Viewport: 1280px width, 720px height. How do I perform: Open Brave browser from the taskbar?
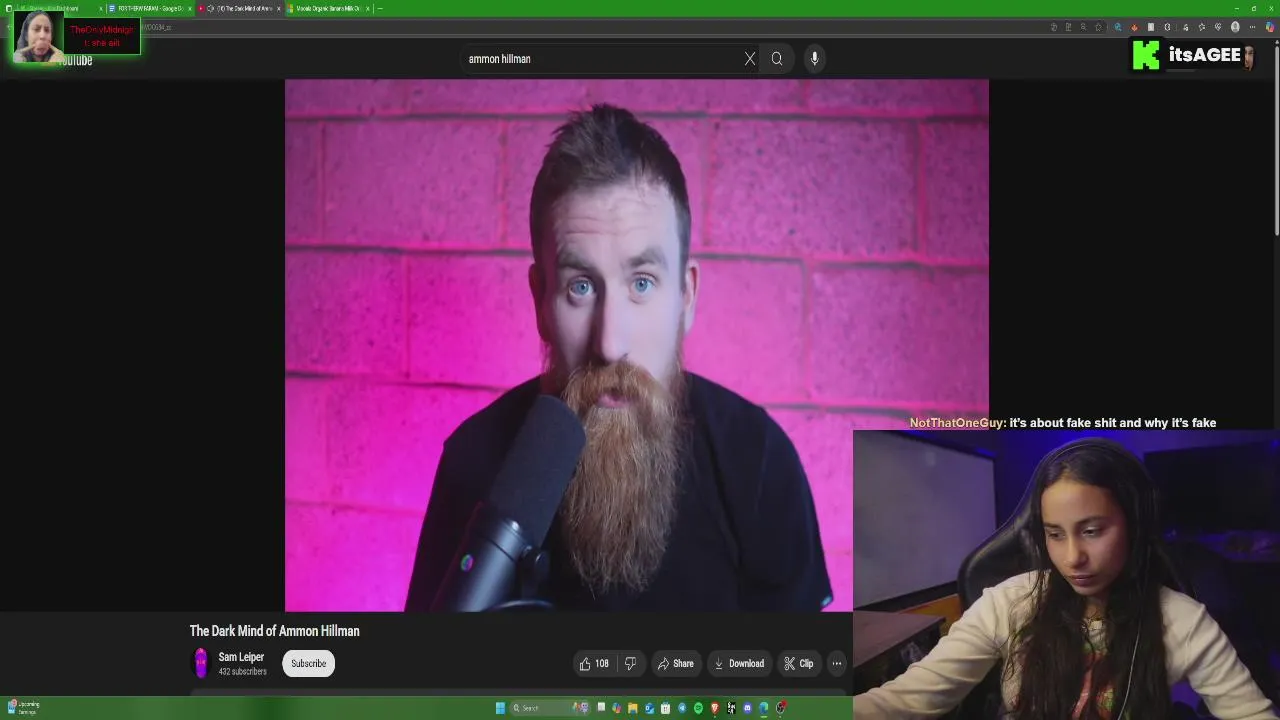click(x=715, y=708)
